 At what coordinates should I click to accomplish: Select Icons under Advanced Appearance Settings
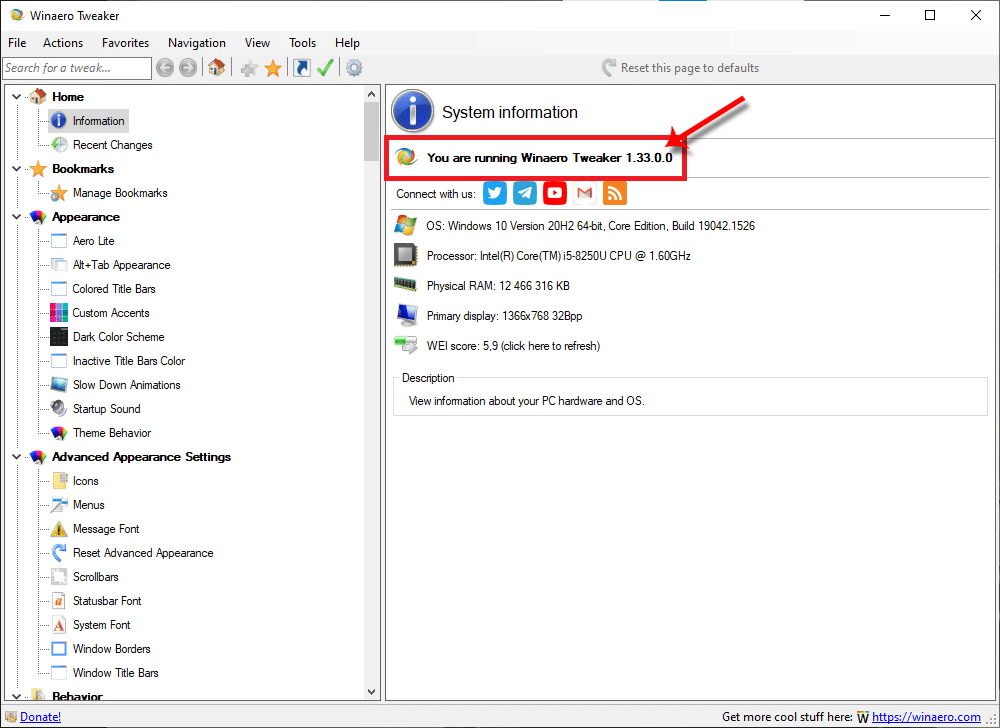[x=85, y=481]
